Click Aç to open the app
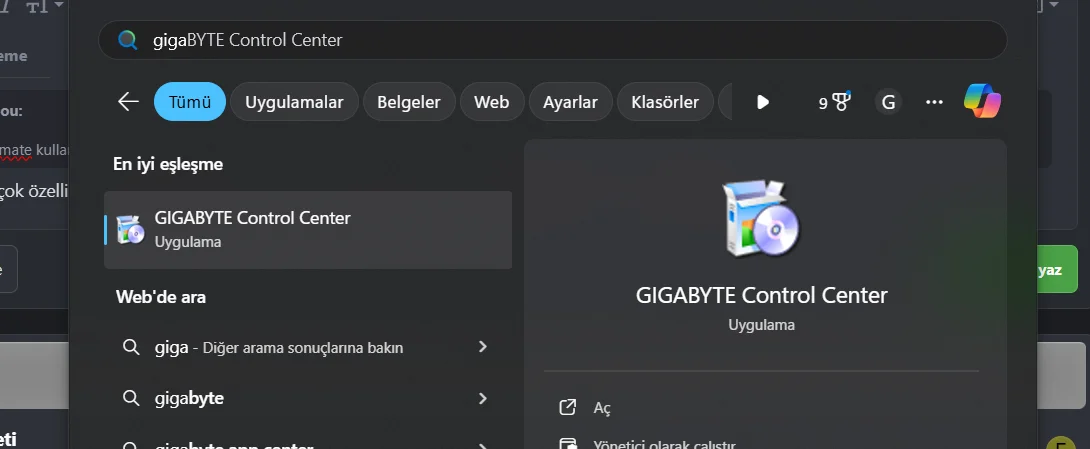The height and width of the screenshot is (449, 1090). (x=602, y=408)
